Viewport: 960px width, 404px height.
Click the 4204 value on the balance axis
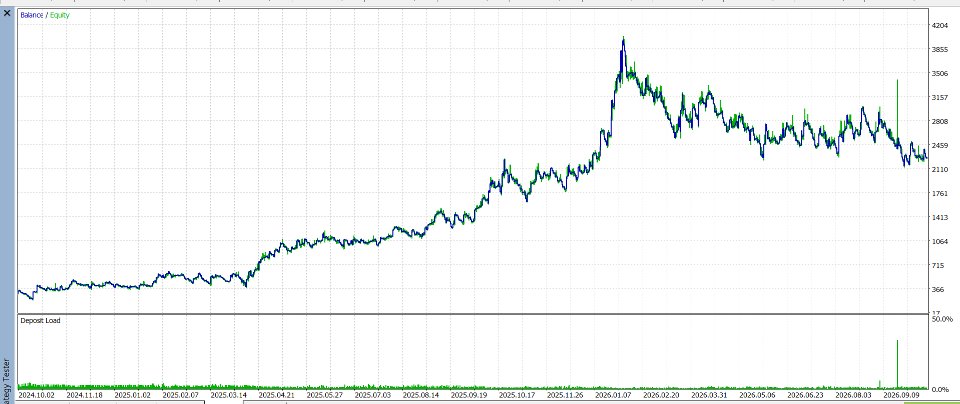(939, 25)
